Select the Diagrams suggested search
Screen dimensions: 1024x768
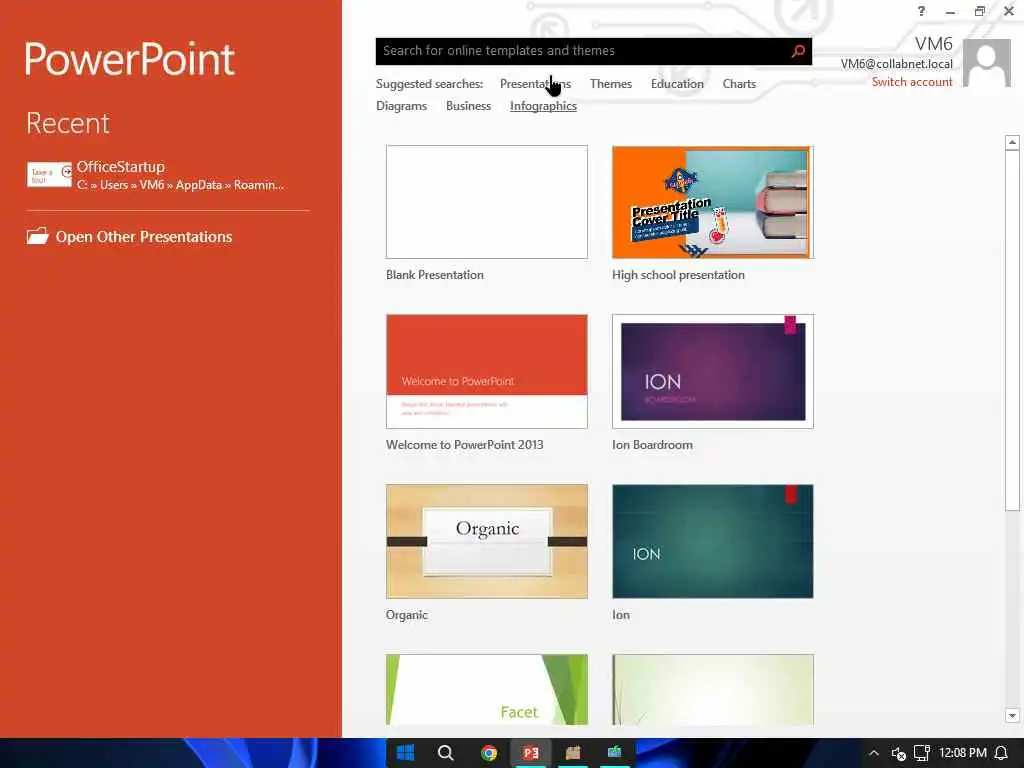(401, 106)
